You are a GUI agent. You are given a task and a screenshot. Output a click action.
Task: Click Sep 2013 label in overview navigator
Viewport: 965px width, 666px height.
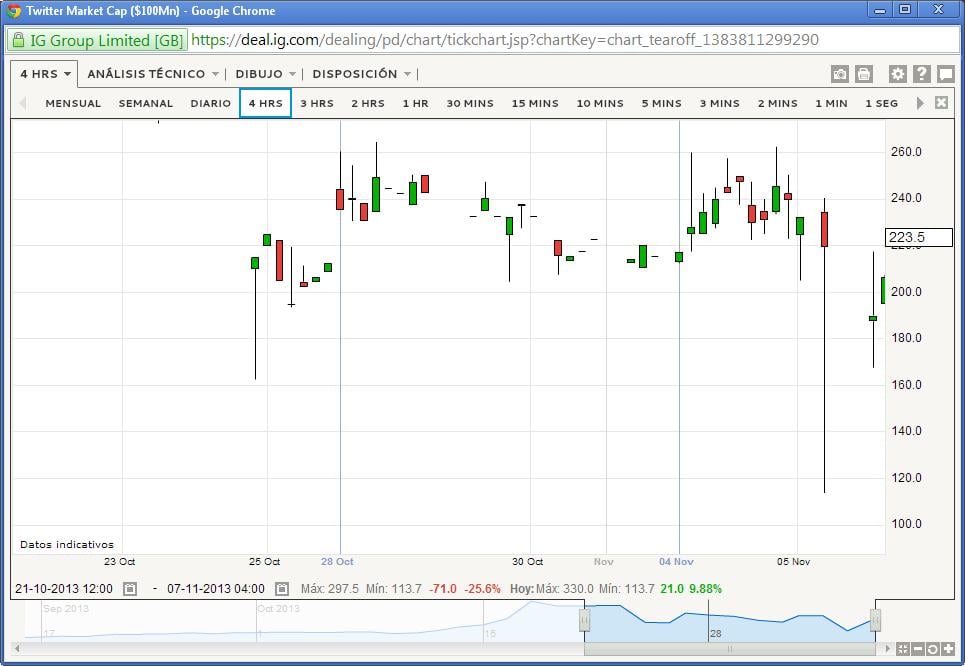(x=66, y=609)
